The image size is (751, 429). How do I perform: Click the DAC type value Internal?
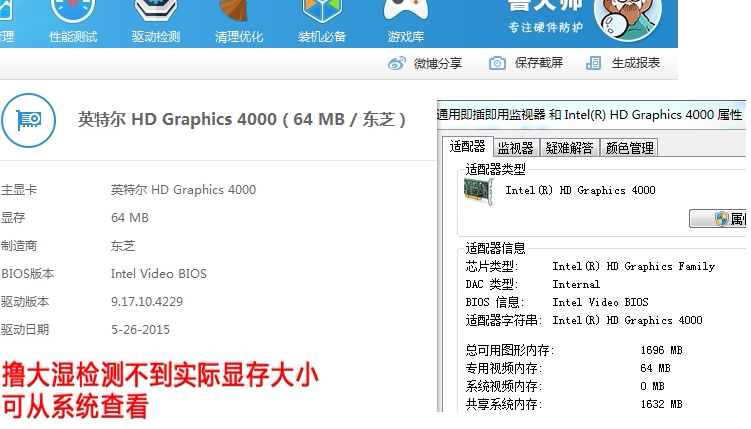[576, 284]
